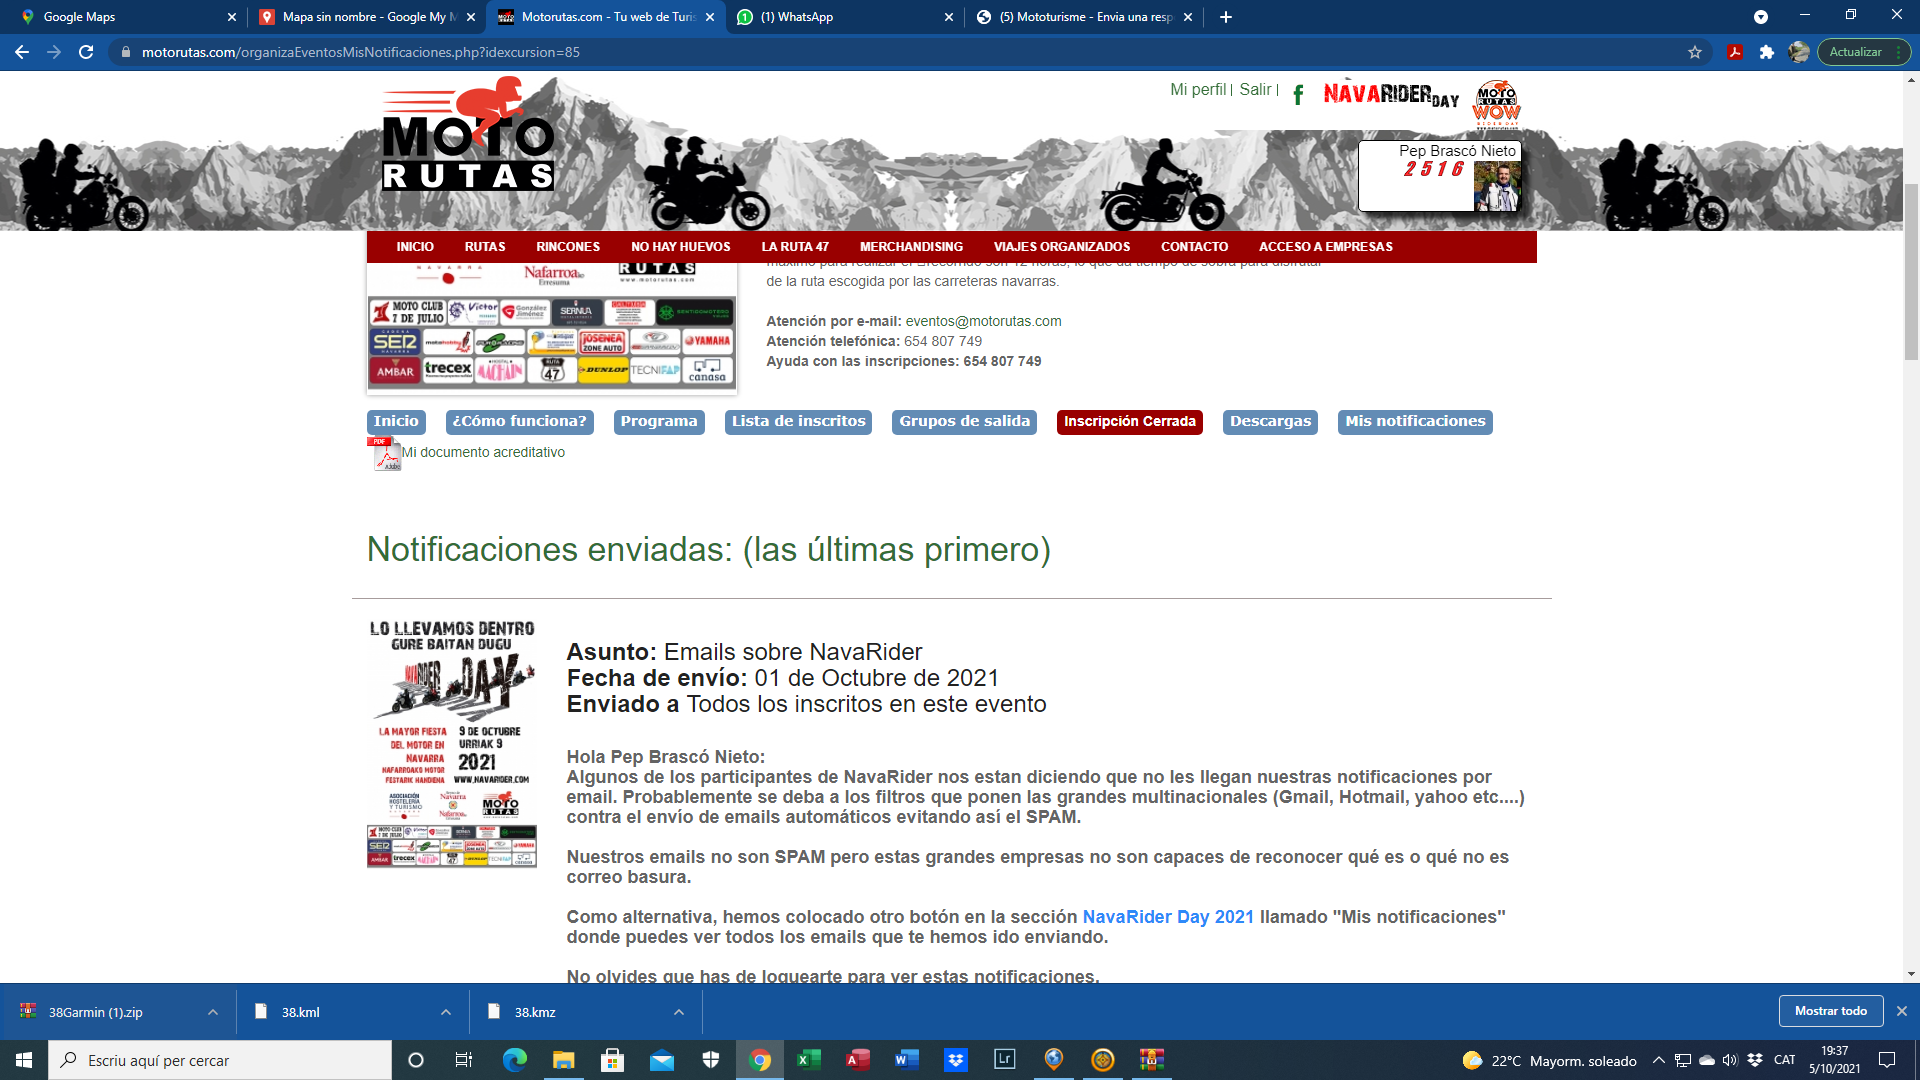Open the Chrome profile avatar
Viewport: 1920px width, 1080px height.
1799,52
